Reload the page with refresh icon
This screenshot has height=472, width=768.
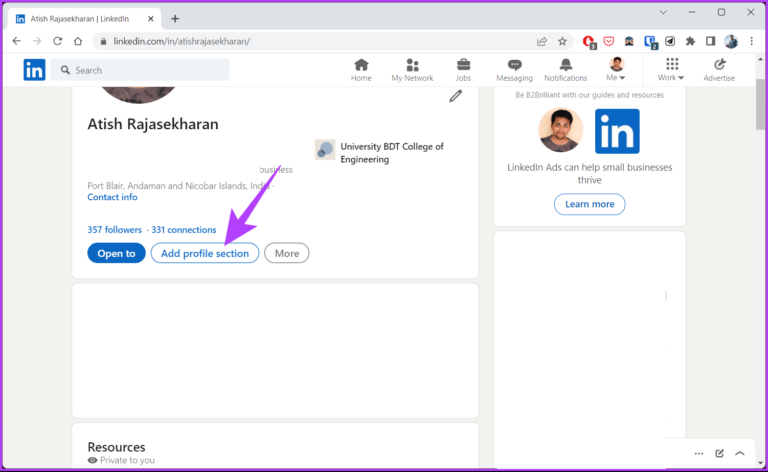(57, 41)
